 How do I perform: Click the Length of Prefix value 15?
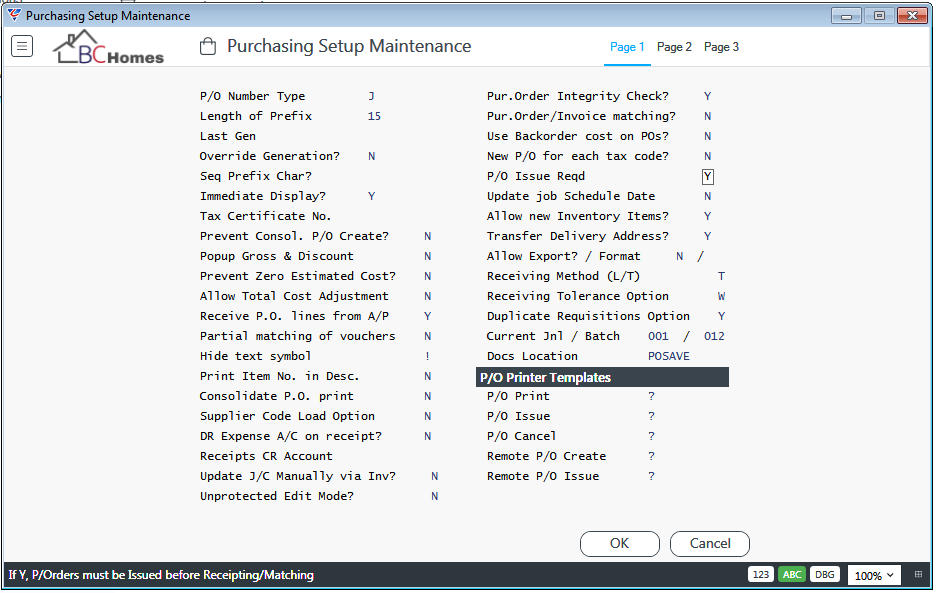point(374,116)
